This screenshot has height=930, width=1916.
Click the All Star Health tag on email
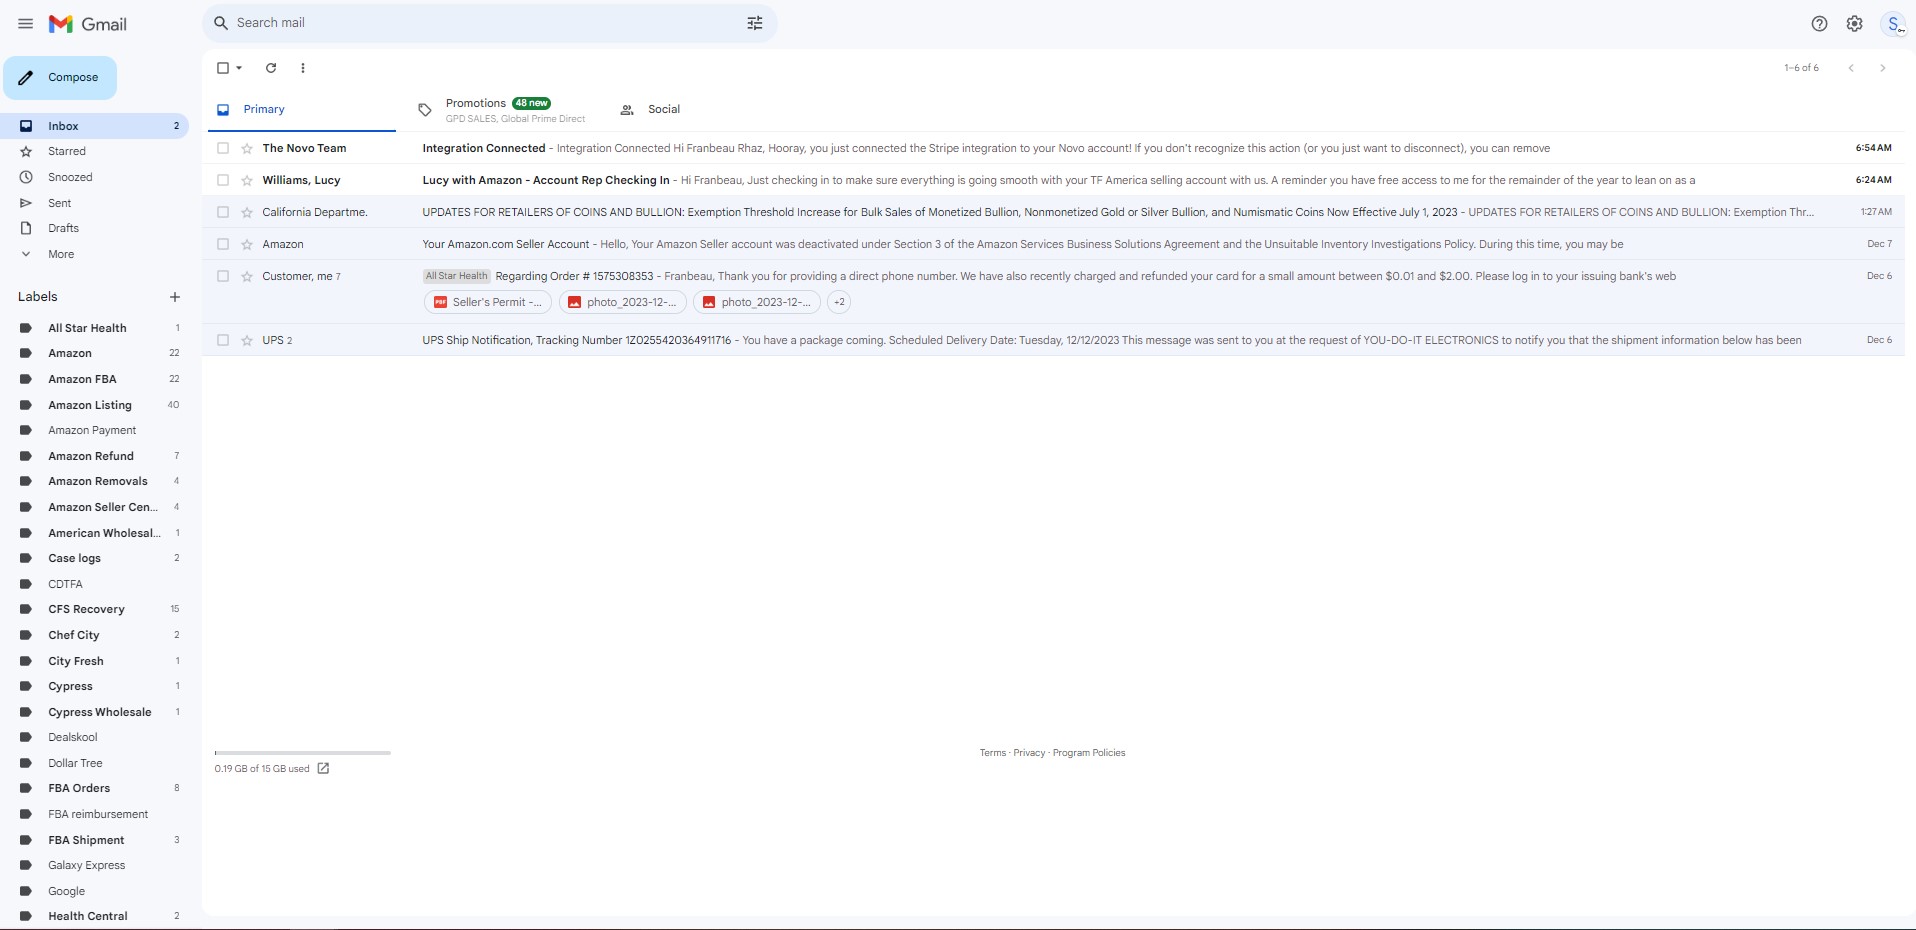(x=456, y=276)
